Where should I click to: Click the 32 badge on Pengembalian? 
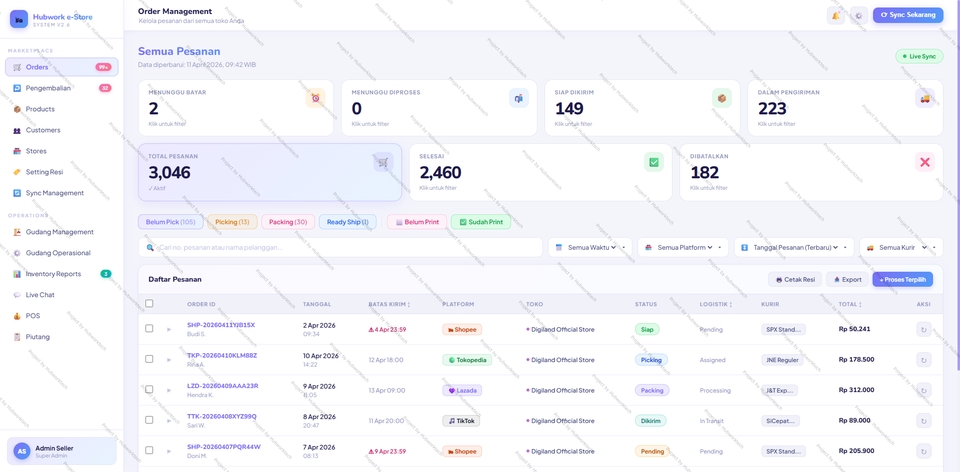(105, 88)
